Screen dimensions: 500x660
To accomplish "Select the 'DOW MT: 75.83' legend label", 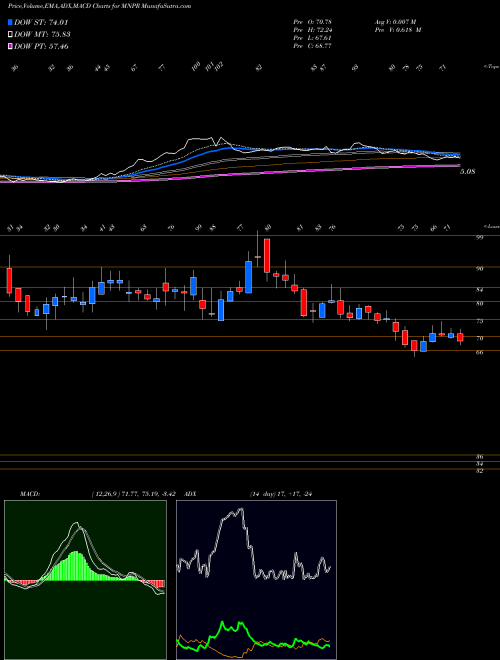I will 42,35.
